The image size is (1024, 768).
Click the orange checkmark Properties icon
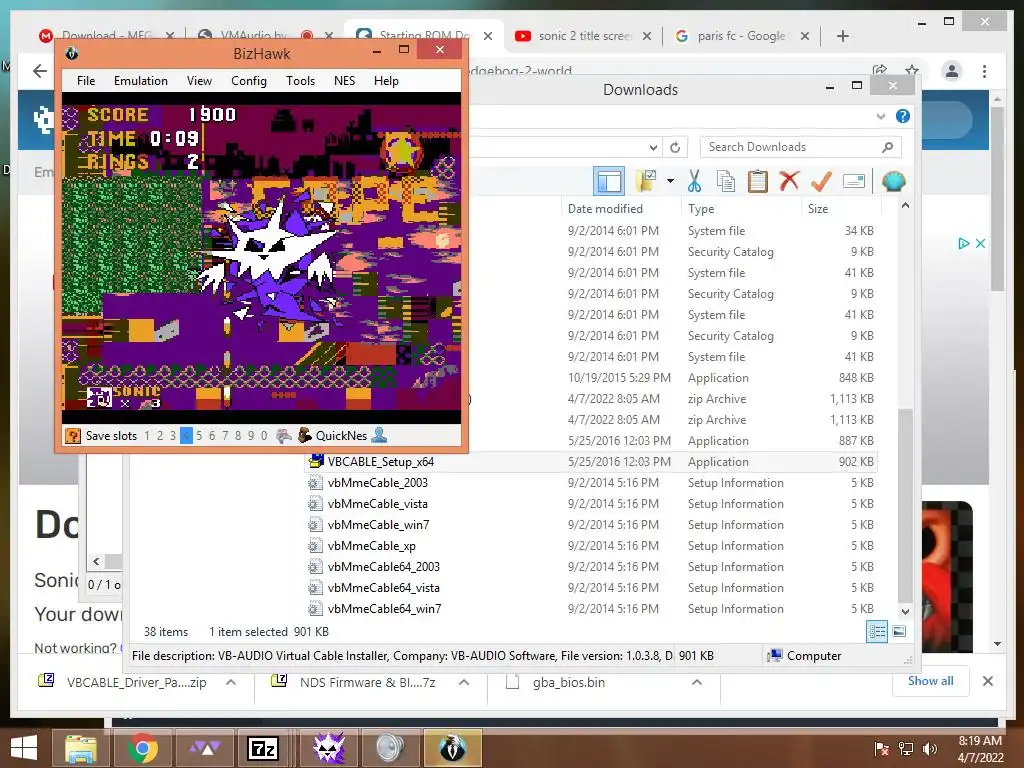[x=821, y=181]
